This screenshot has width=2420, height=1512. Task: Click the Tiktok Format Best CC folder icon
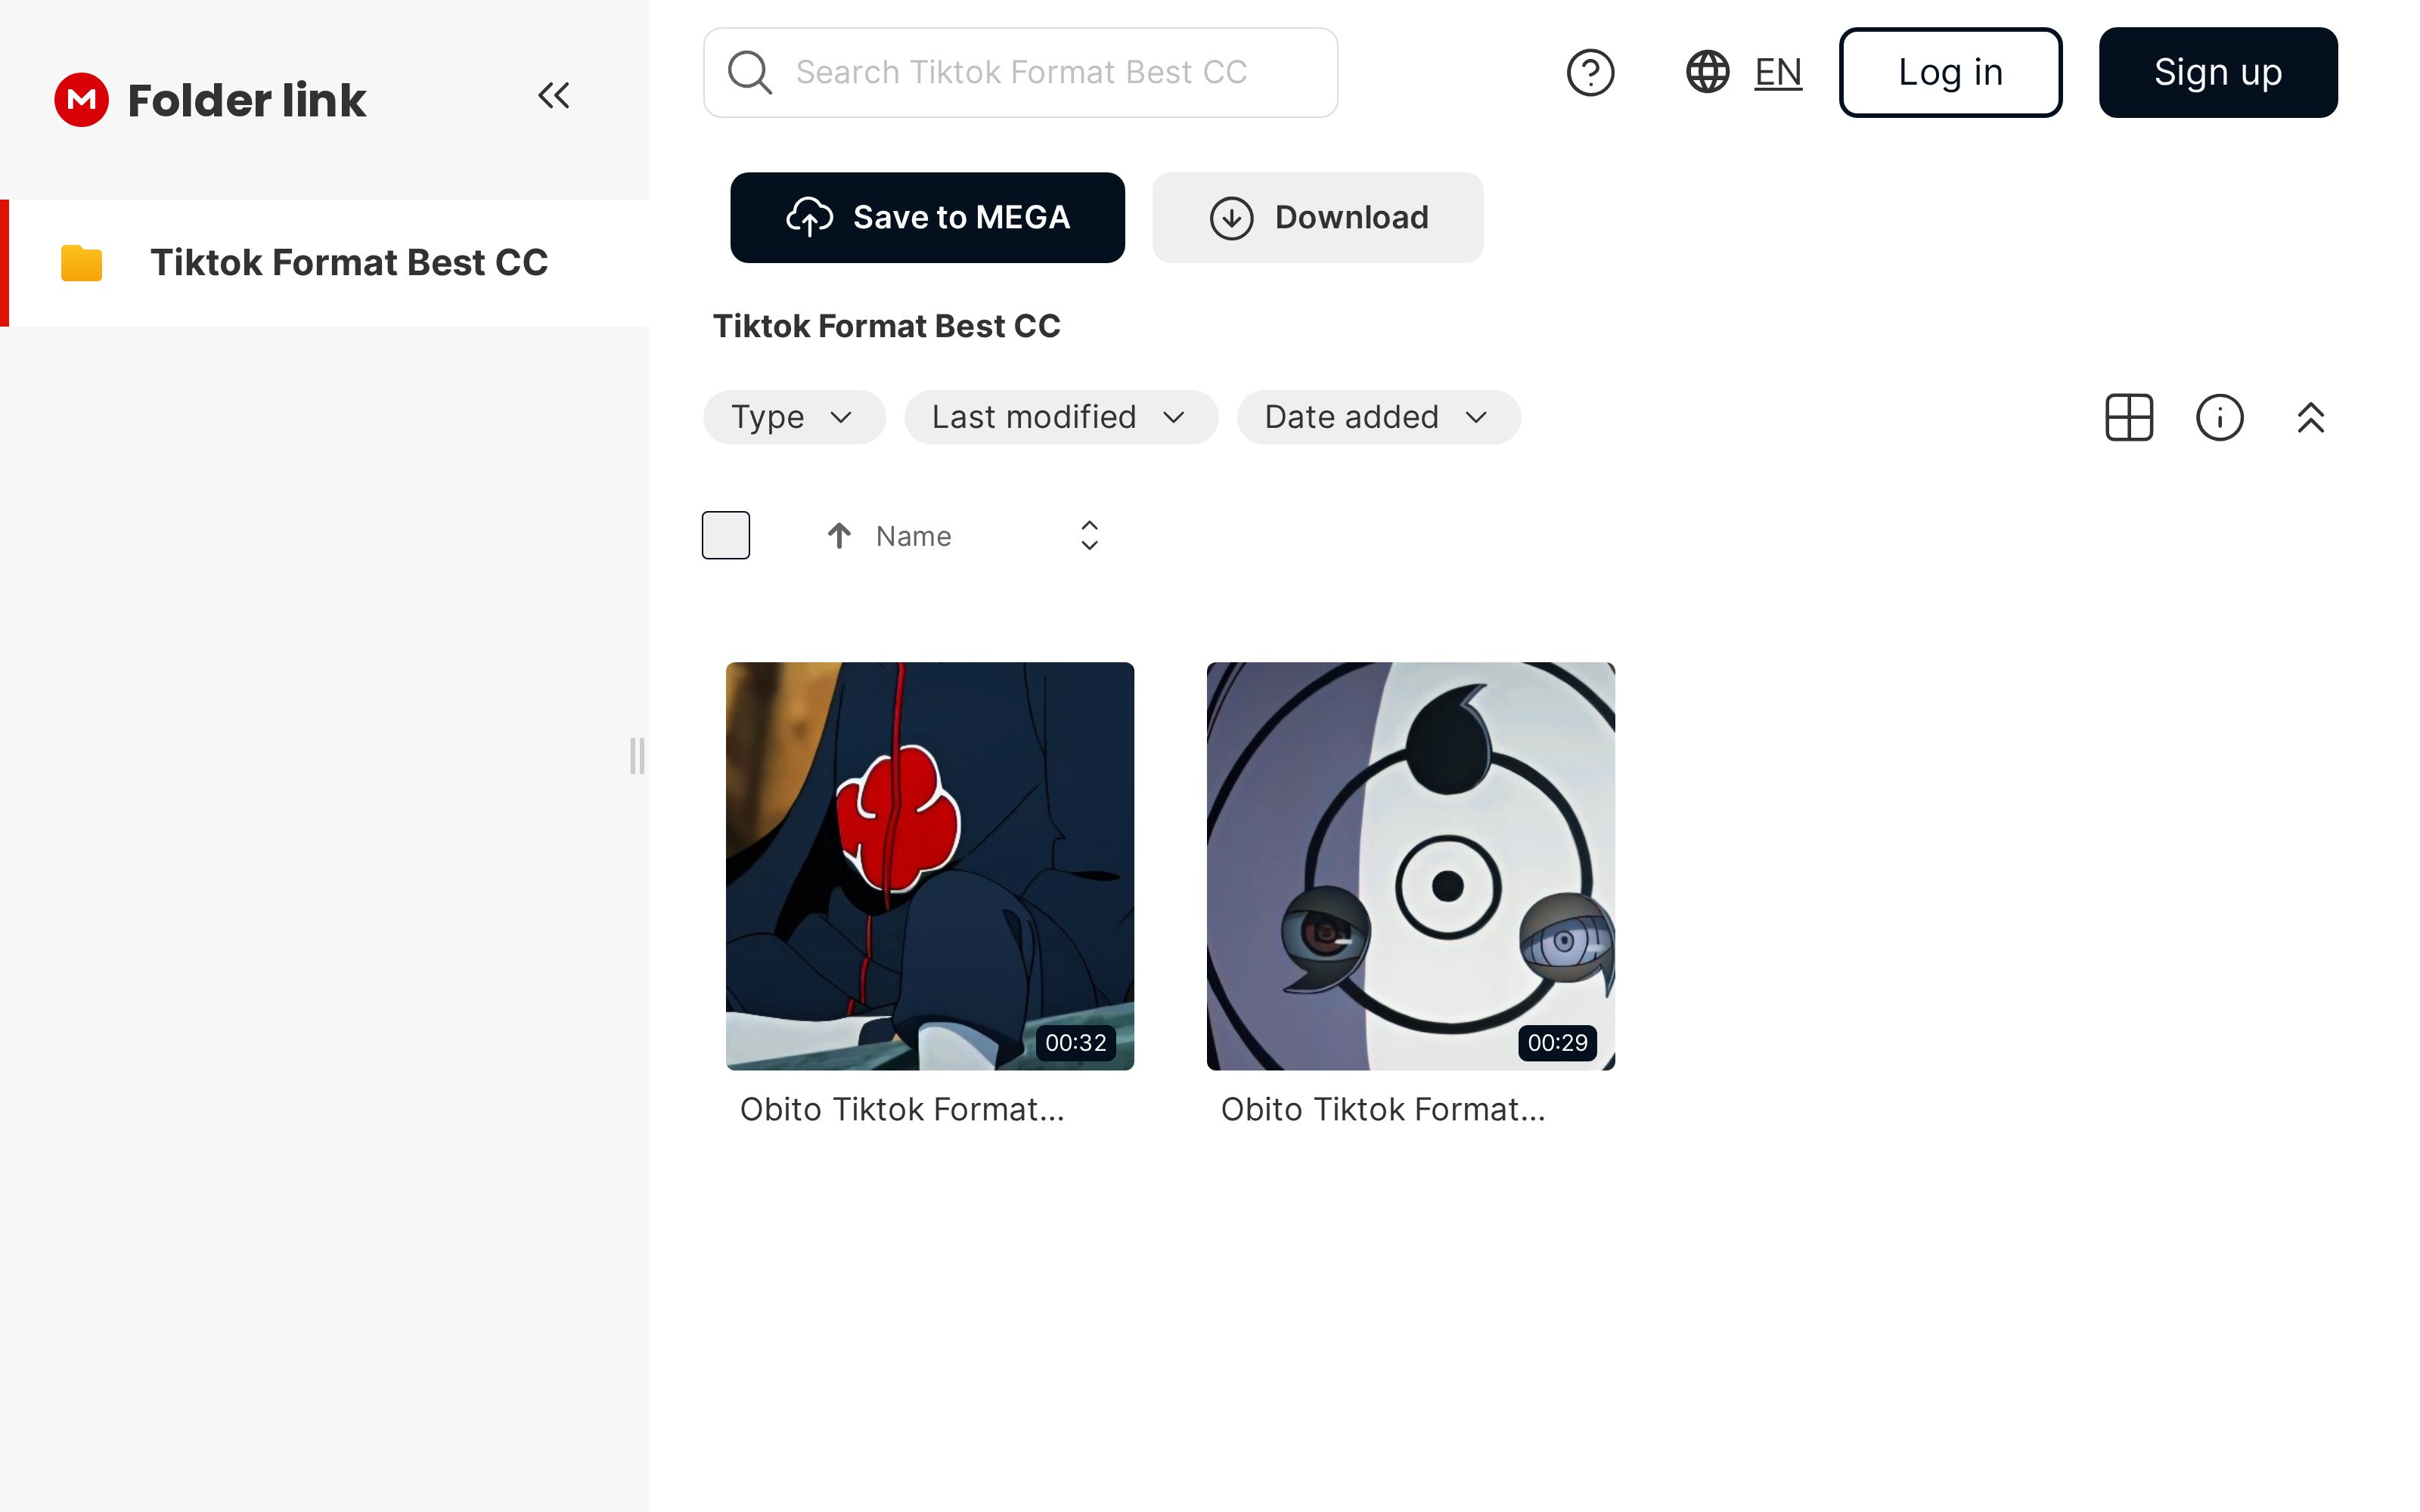[x=82, y=263]
